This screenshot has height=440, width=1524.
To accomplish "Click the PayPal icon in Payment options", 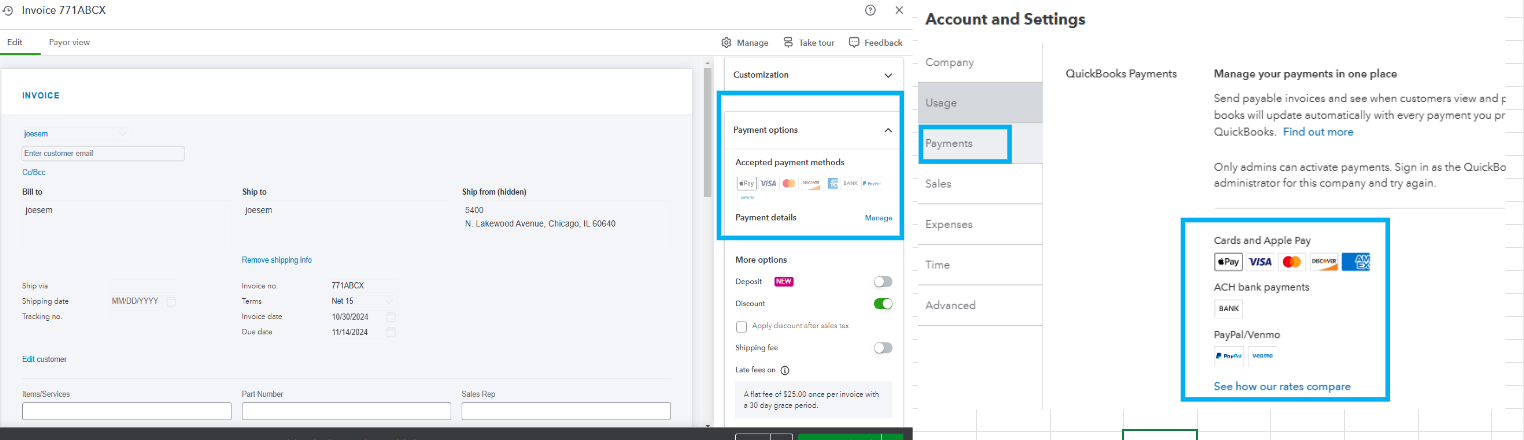I will pyautogui.click(x=871, y=184).
